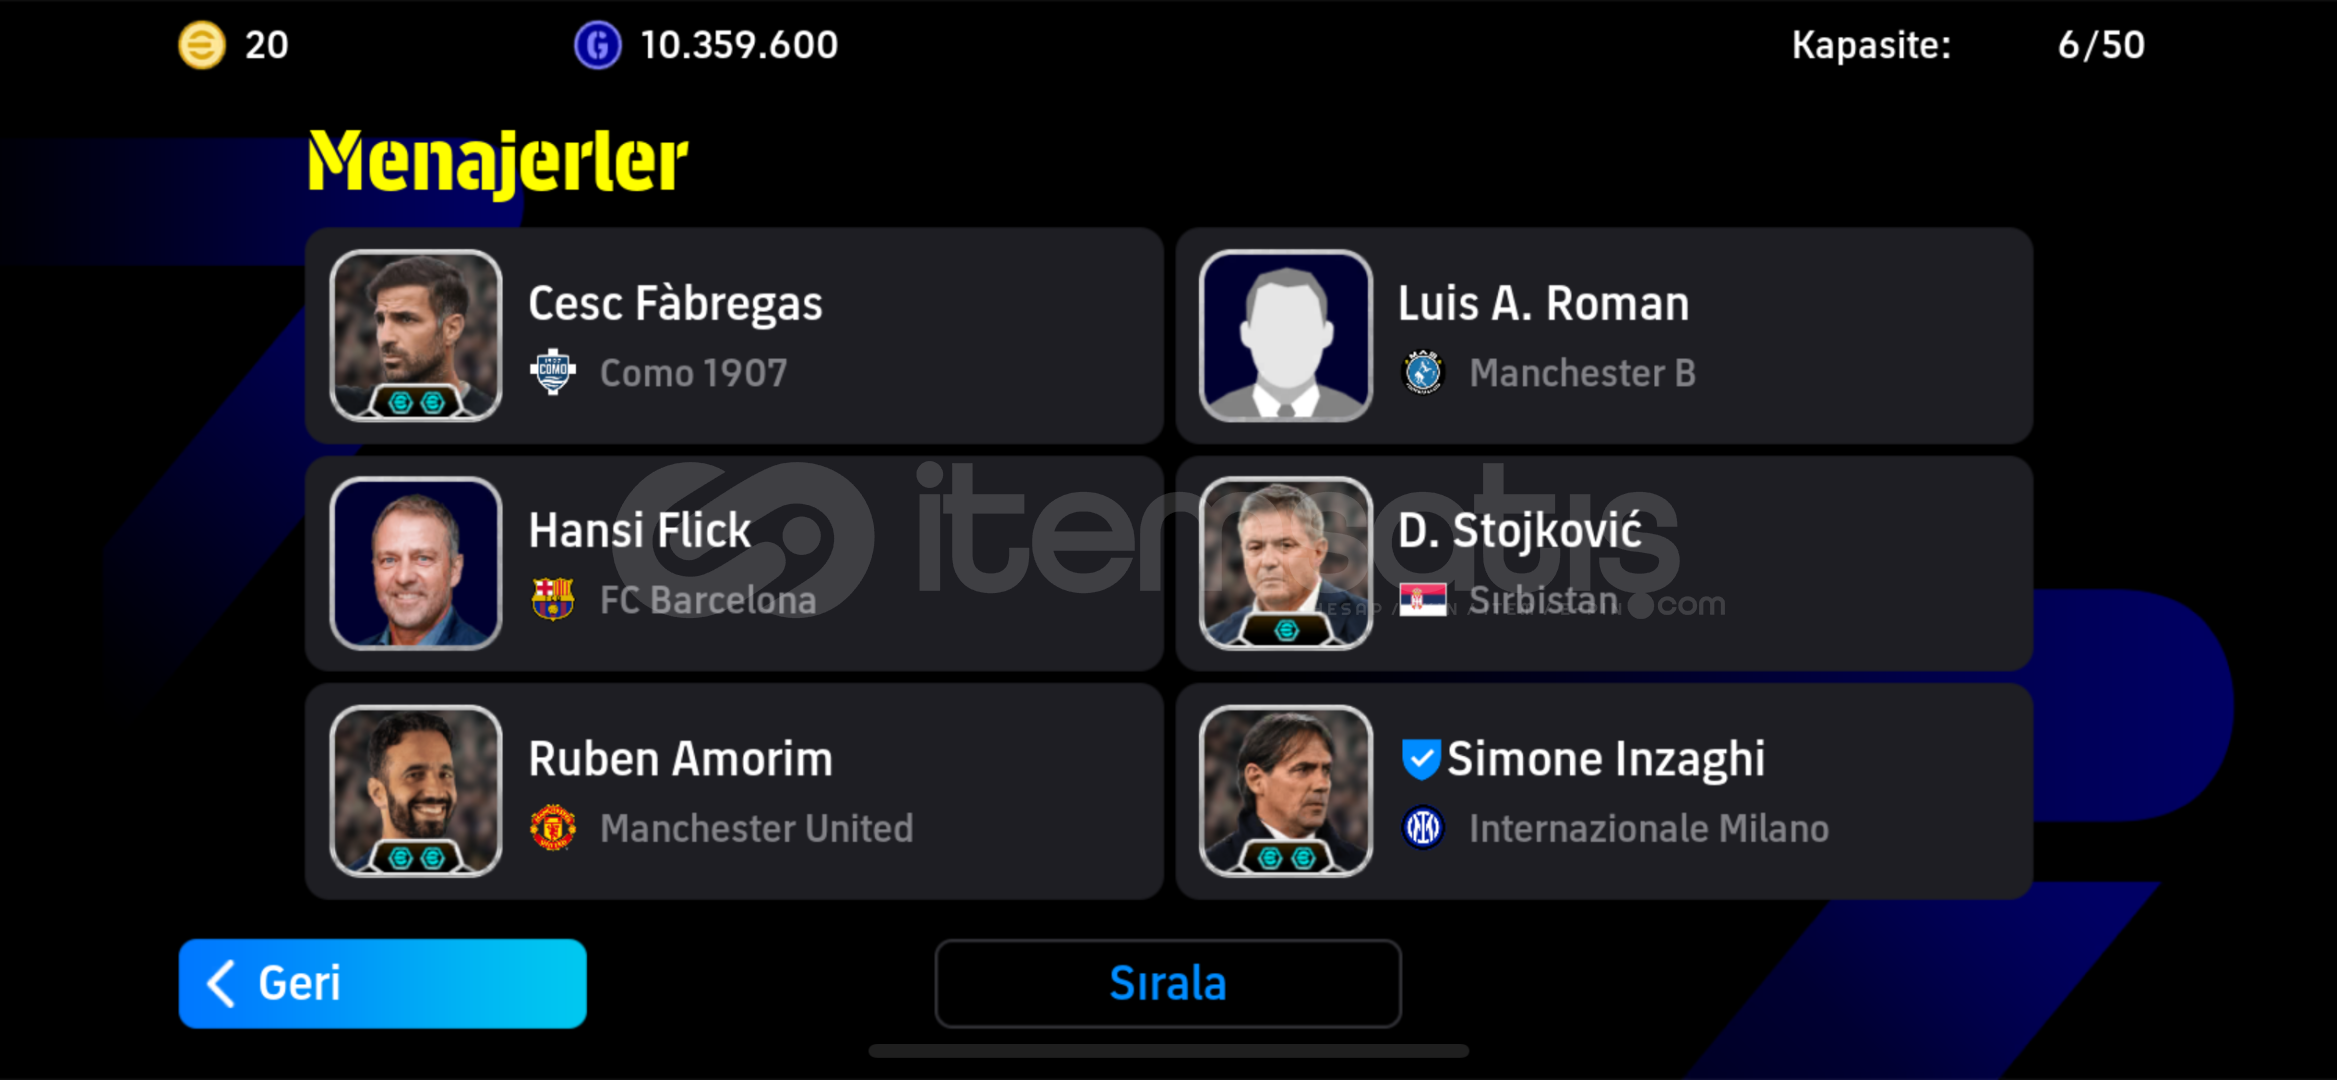Click the Manchester B club crest
The height and width of the screenshot is (1080, 2337).
(1423, 373)
